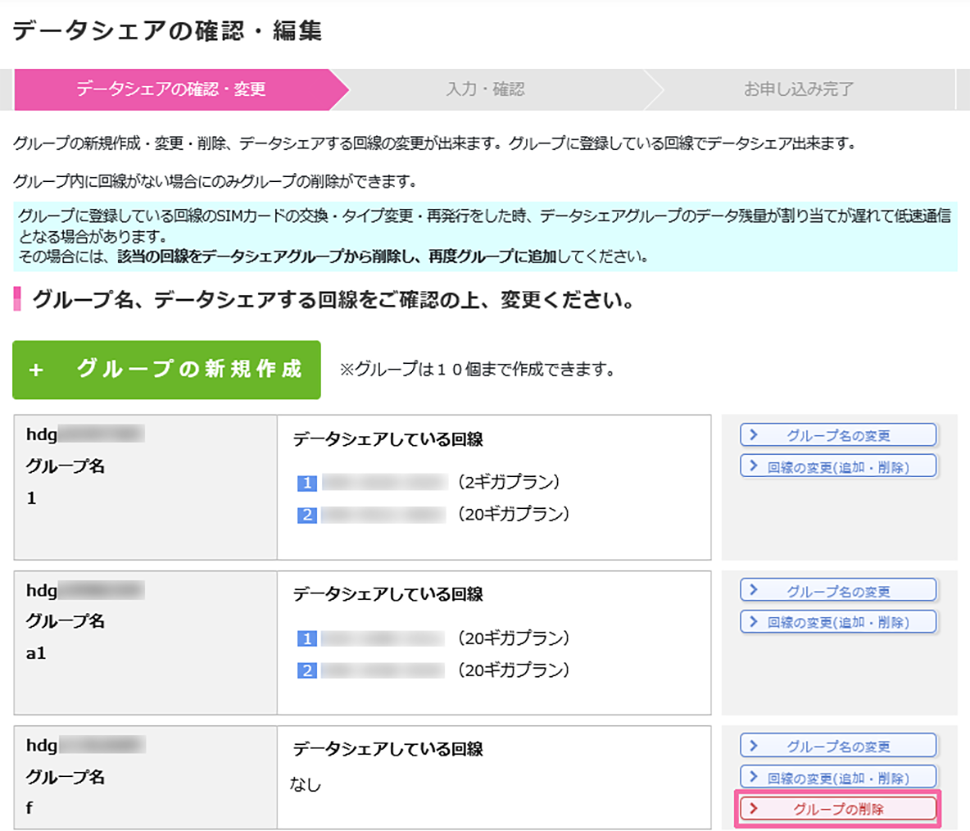
Task: Click グループ名の変更 for group f
Action: [838, 746]
